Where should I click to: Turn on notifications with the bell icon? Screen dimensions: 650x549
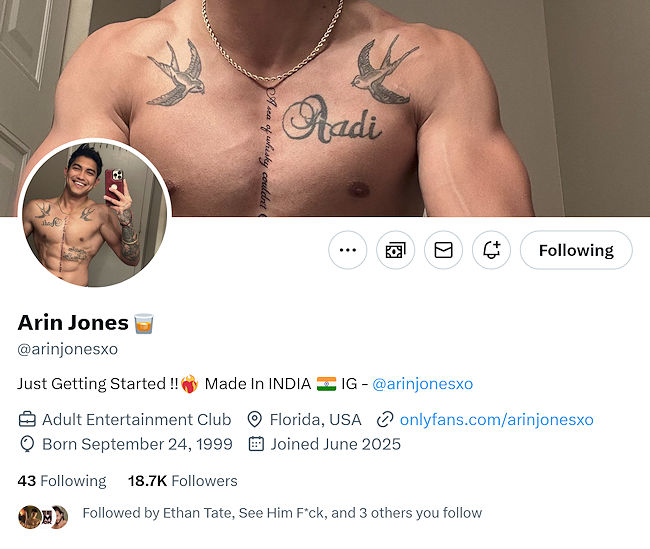tap(491, 250)
